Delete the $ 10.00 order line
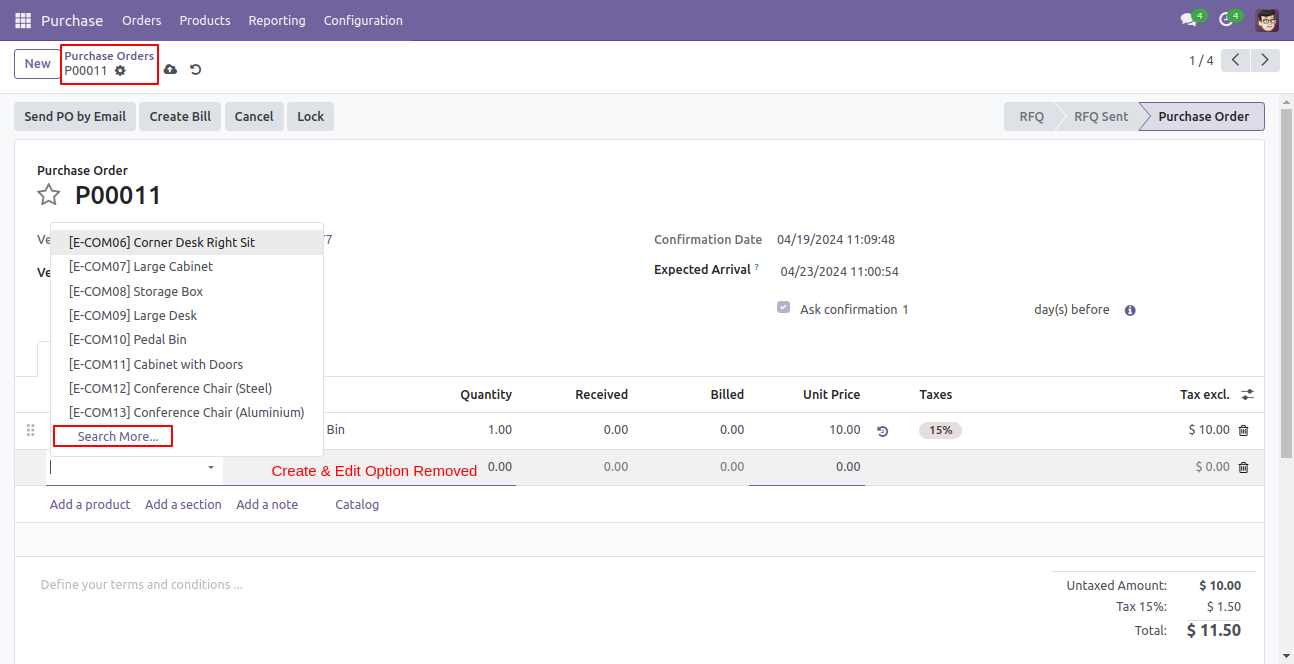 [1244, 431]
